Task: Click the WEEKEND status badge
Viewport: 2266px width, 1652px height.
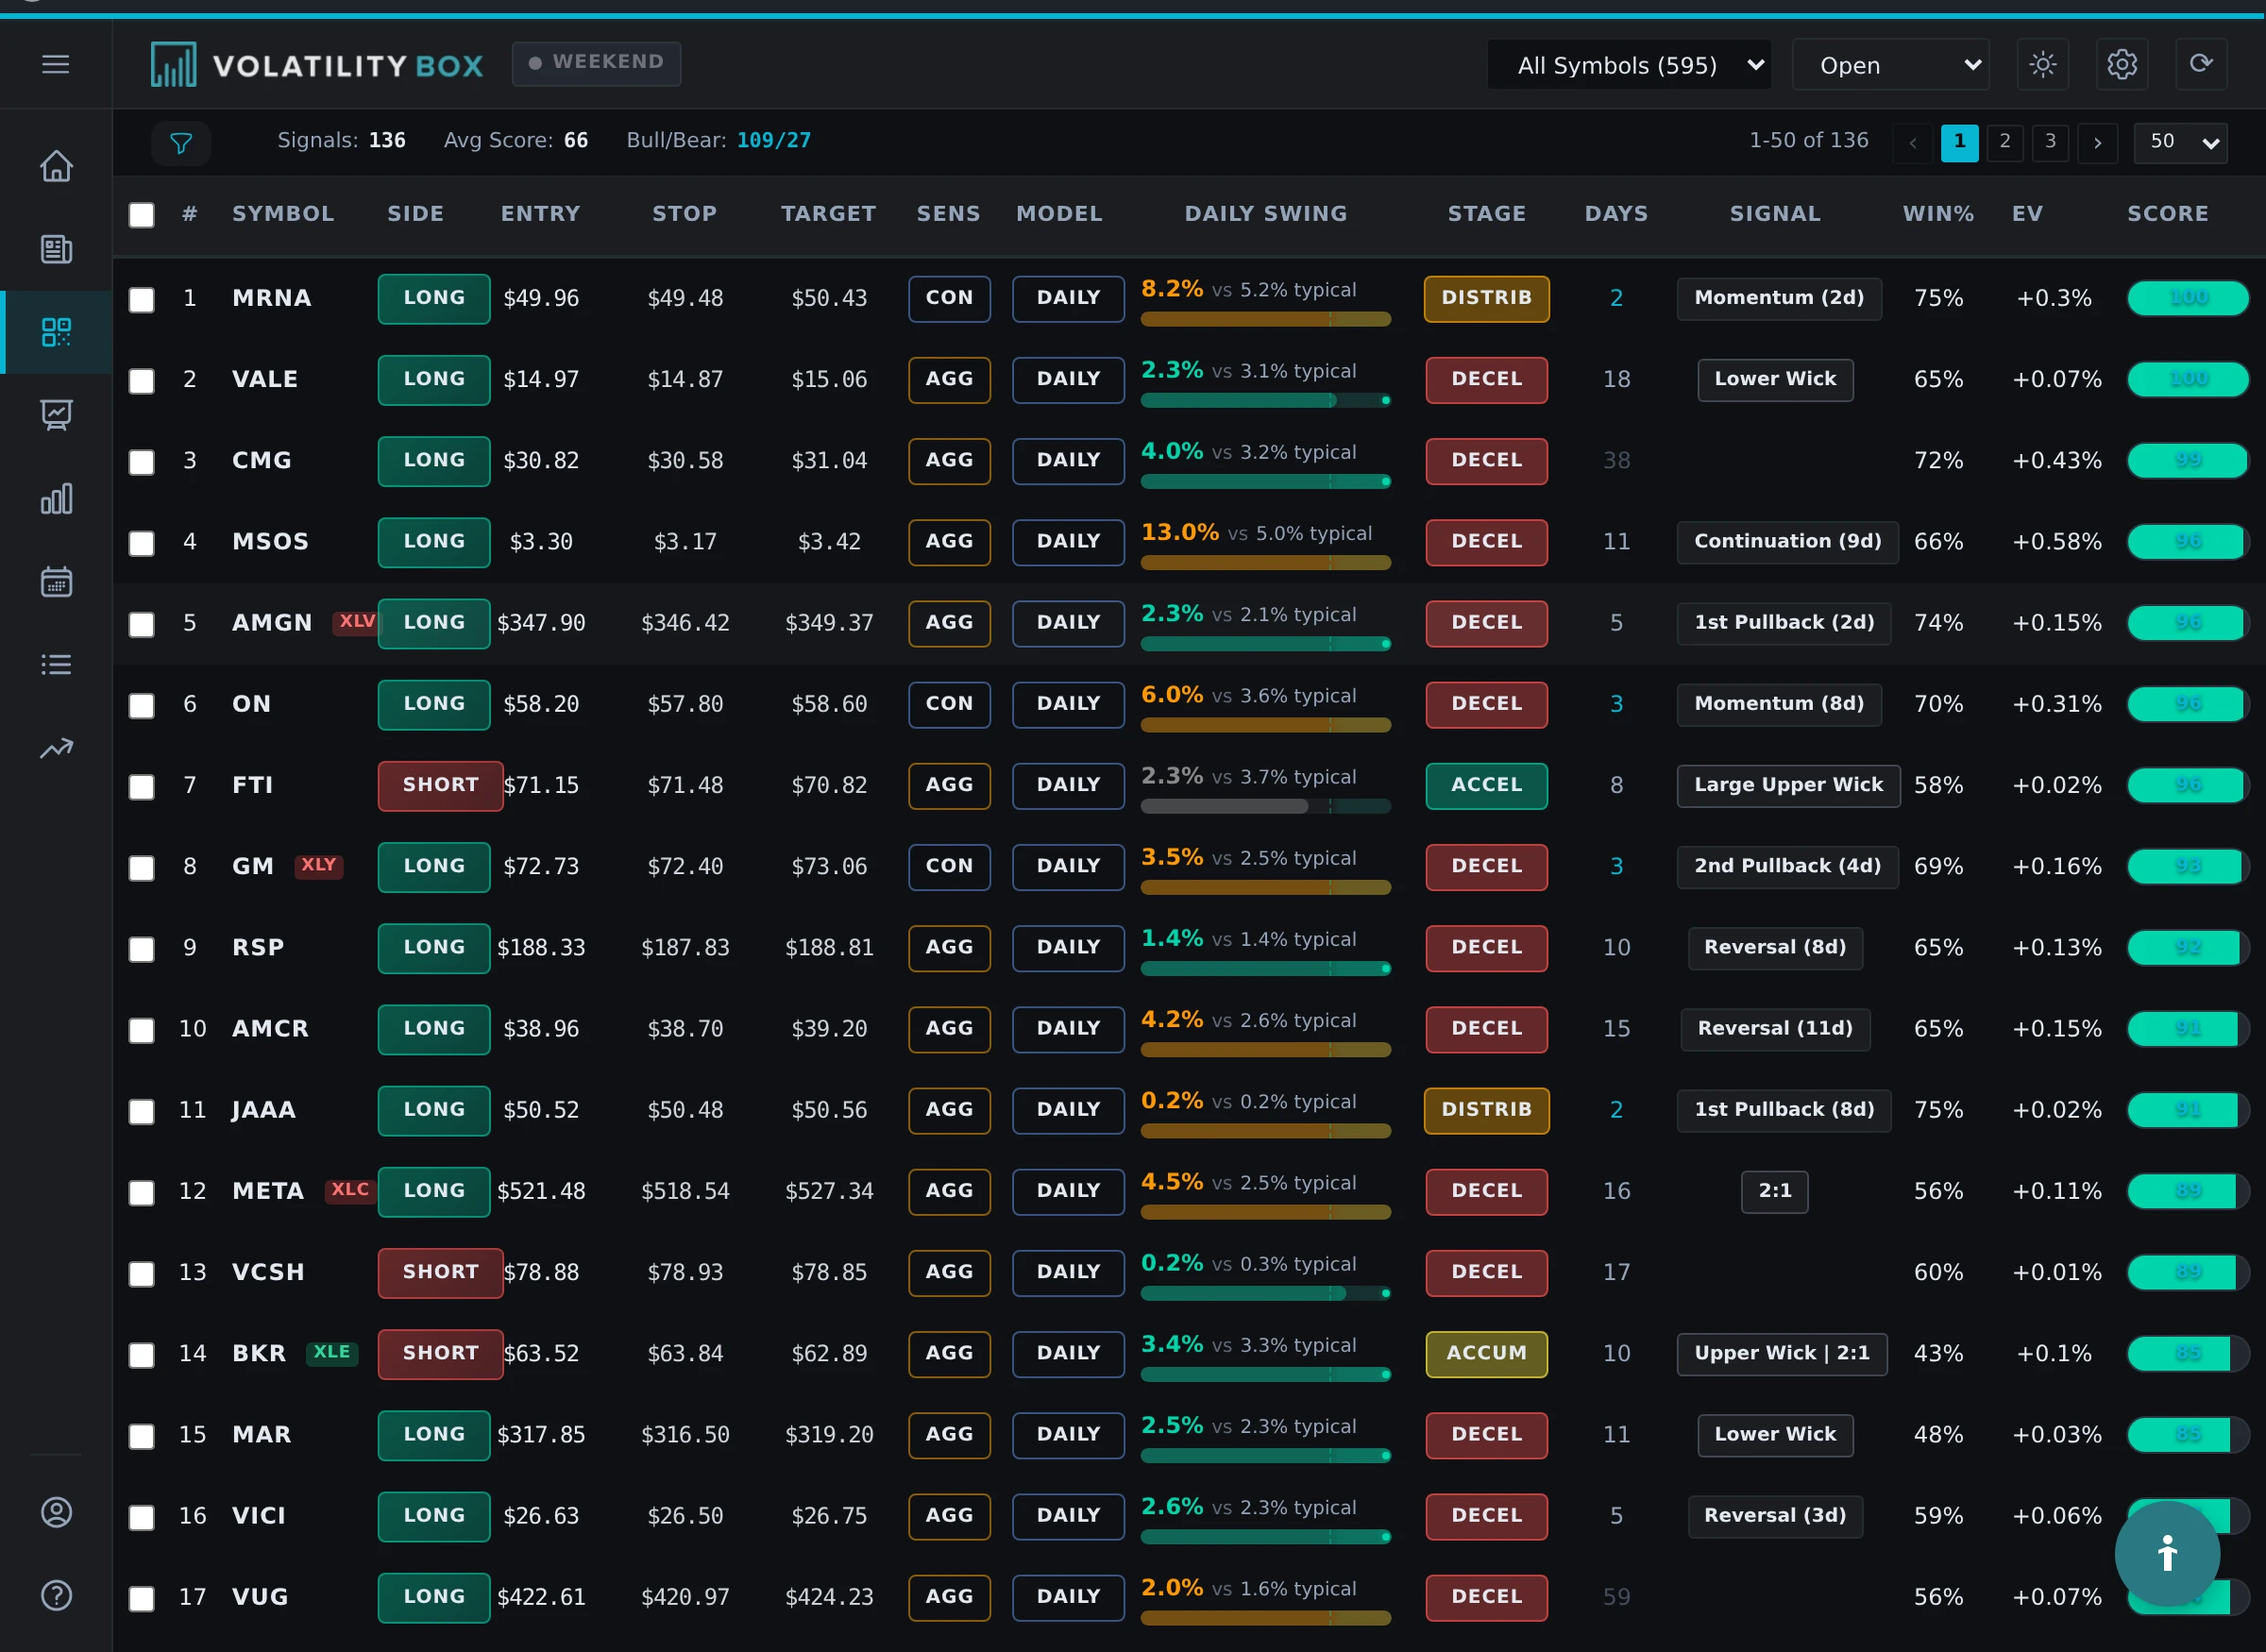Action: click(596, 63)
